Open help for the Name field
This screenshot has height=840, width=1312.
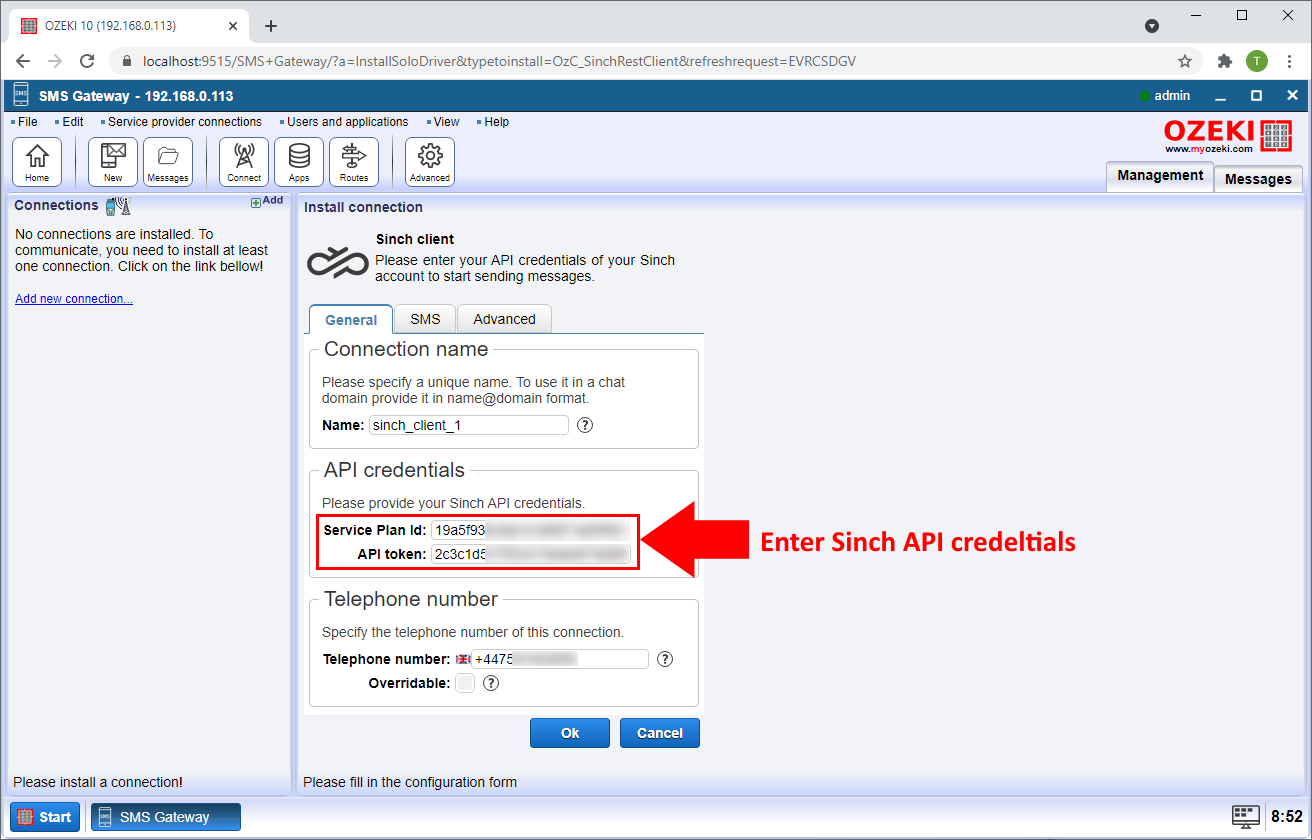586,425
